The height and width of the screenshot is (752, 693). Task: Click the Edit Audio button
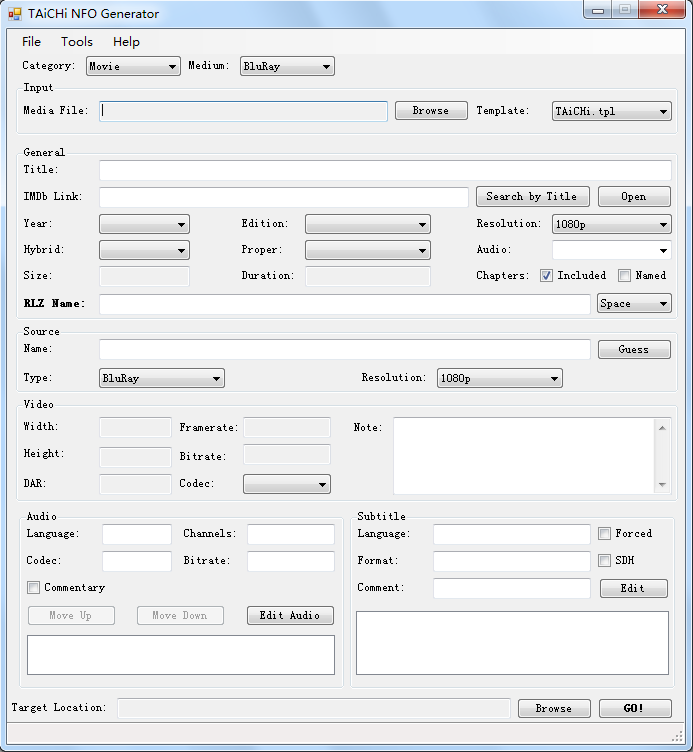point(290,615)
